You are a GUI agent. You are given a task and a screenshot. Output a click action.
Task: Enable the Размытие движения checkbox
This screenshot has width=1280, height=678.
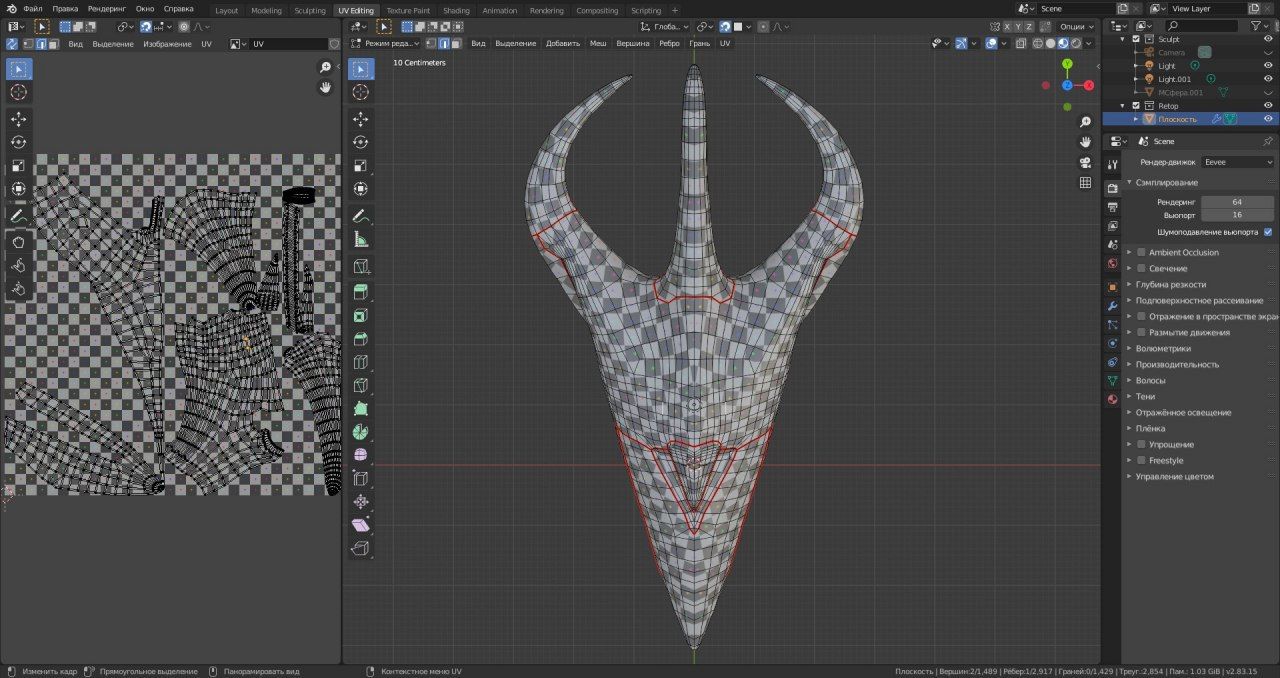(x=1141, y=332)
